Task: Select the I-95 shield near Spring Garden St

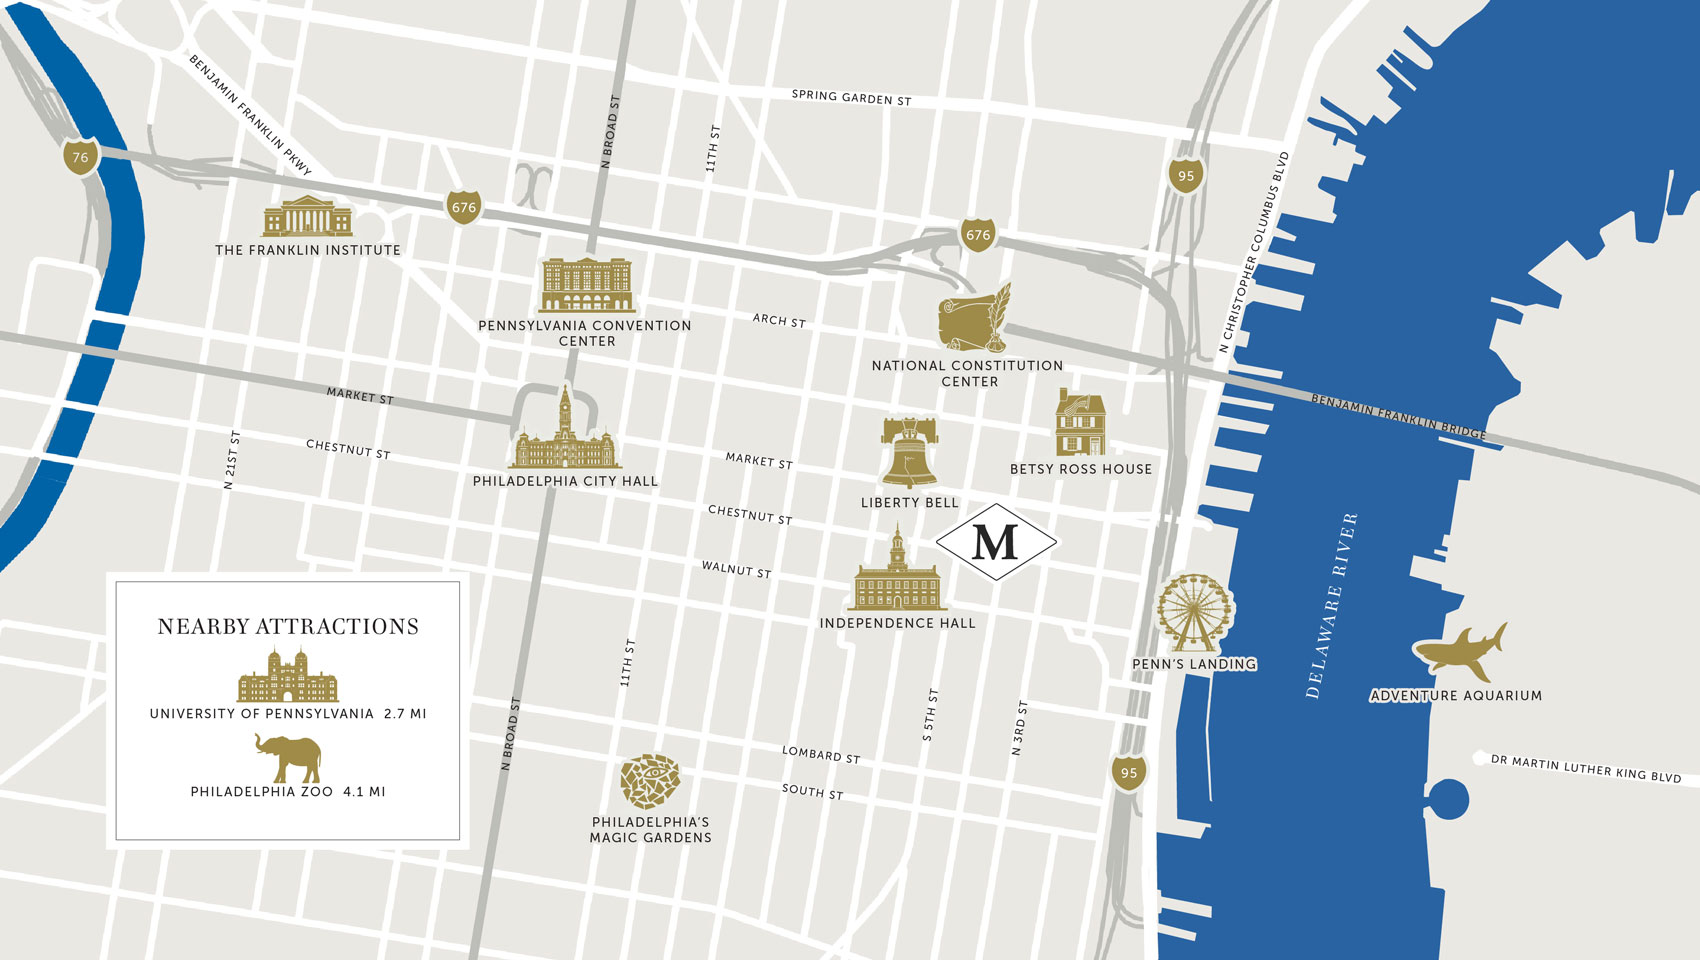Action: [1185, 176]
